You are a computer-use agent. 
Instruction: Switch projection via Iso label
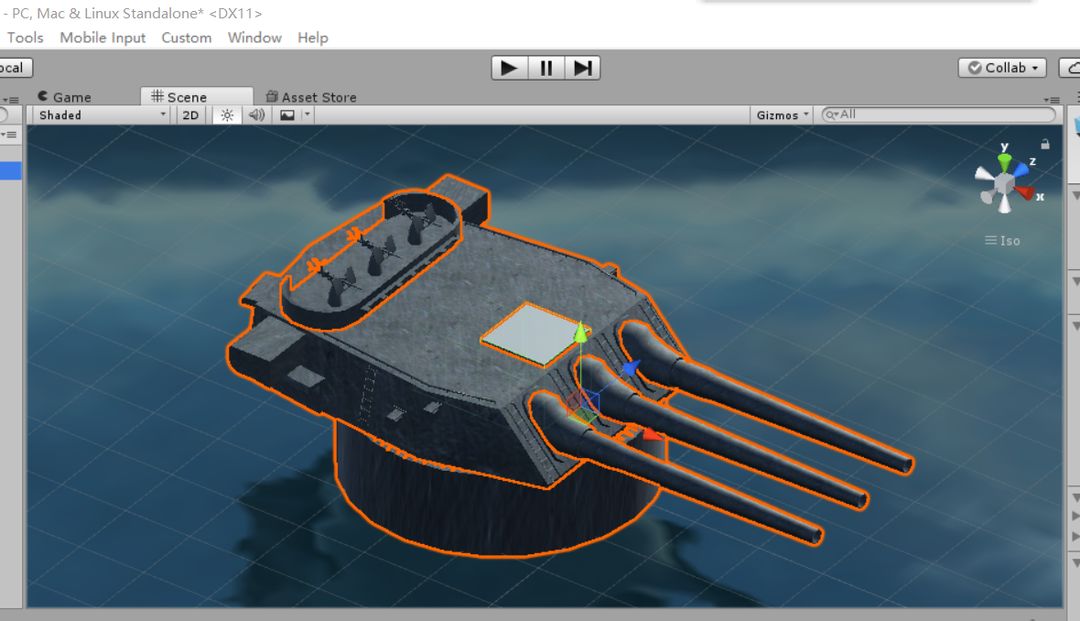(1003, 241)
